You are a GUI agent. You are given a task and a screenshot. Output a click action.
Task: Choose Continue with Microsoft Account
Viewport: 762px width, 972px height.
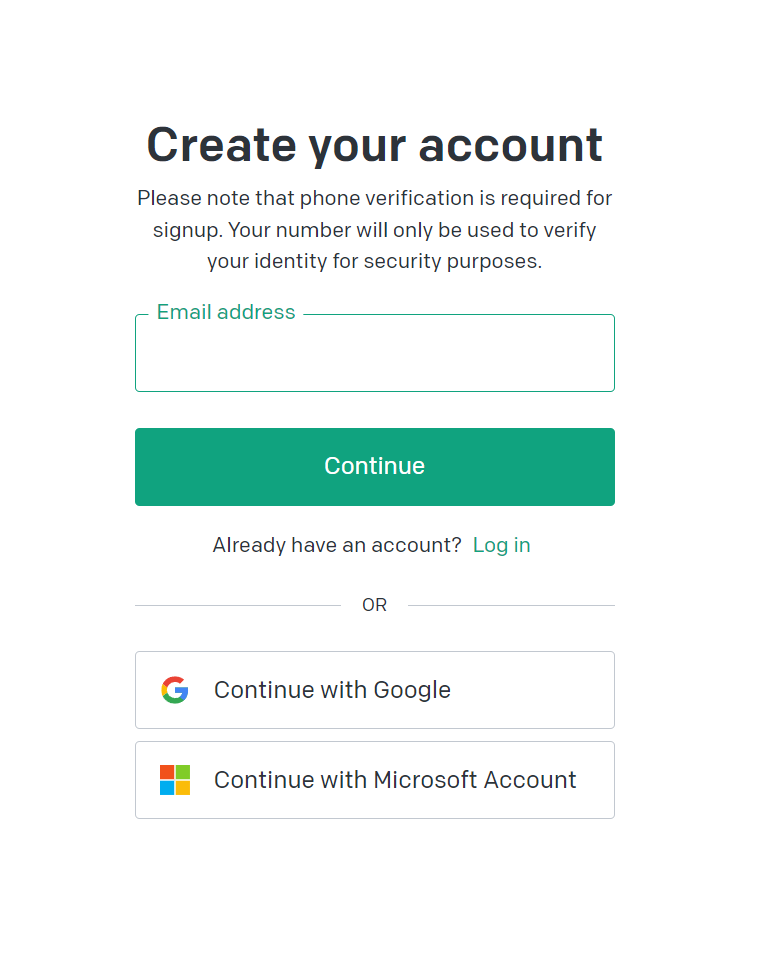(375, 780)
